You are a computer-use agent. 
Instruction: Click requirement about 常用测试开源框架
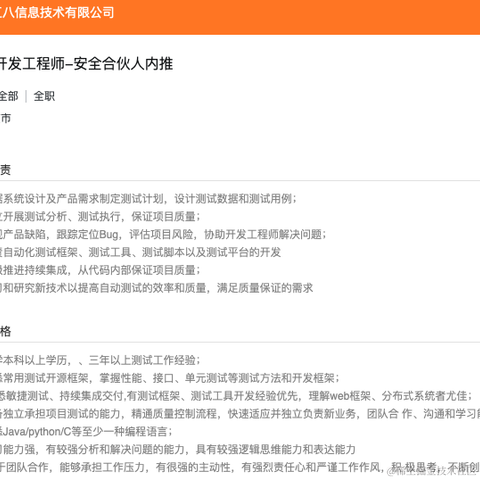tap(170, 378)
